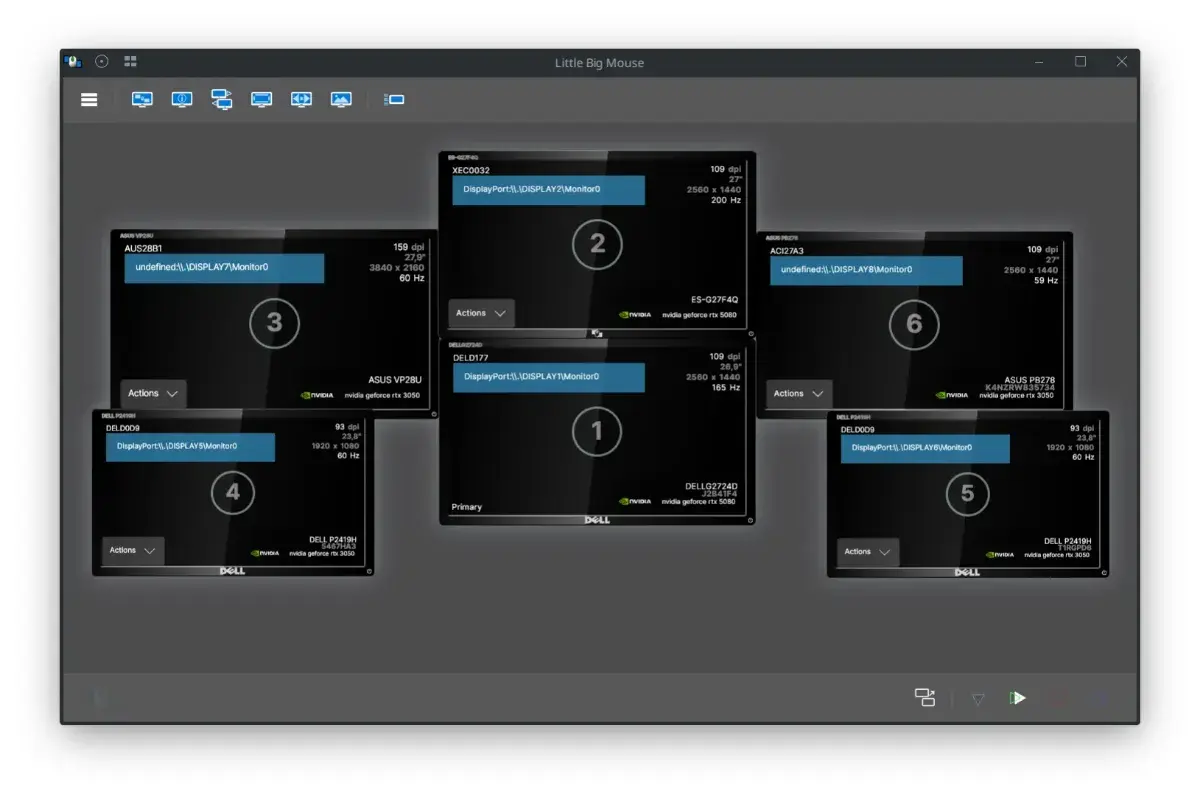
Task: Click the list-with-rectangle icon at toolbar end
Action: 395,100
